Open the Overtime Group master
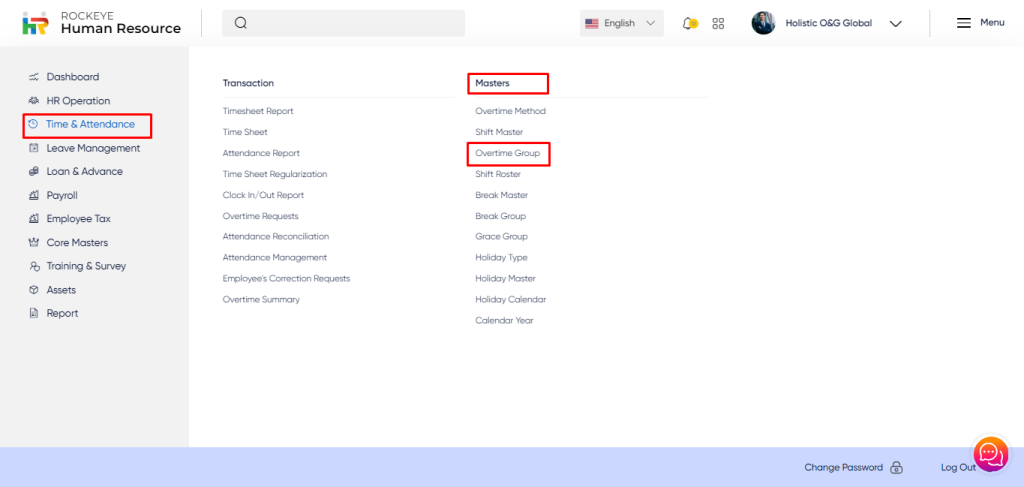The width and height of the screenshot is (1024, 487). [507, 153]
